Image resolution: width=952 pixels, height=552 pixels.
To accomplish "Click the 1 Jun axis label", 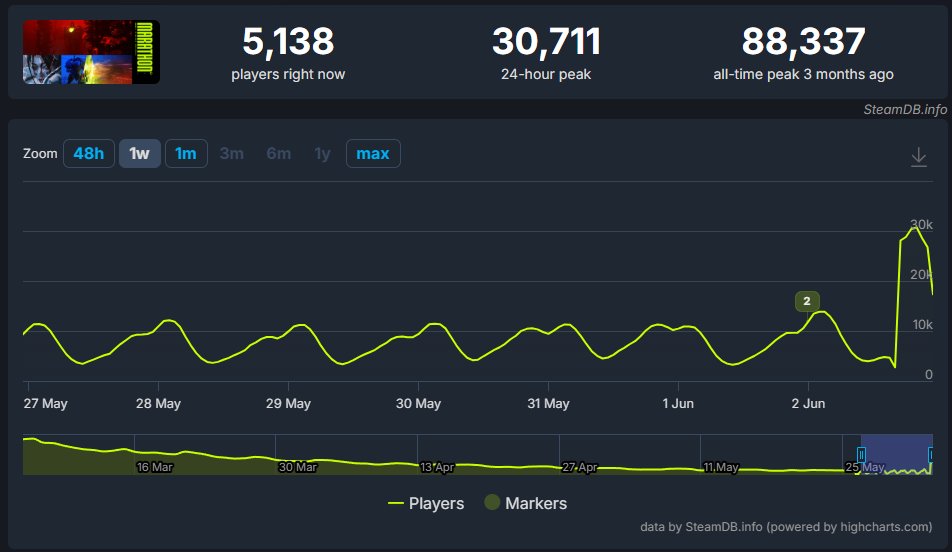I will [678, 403].
